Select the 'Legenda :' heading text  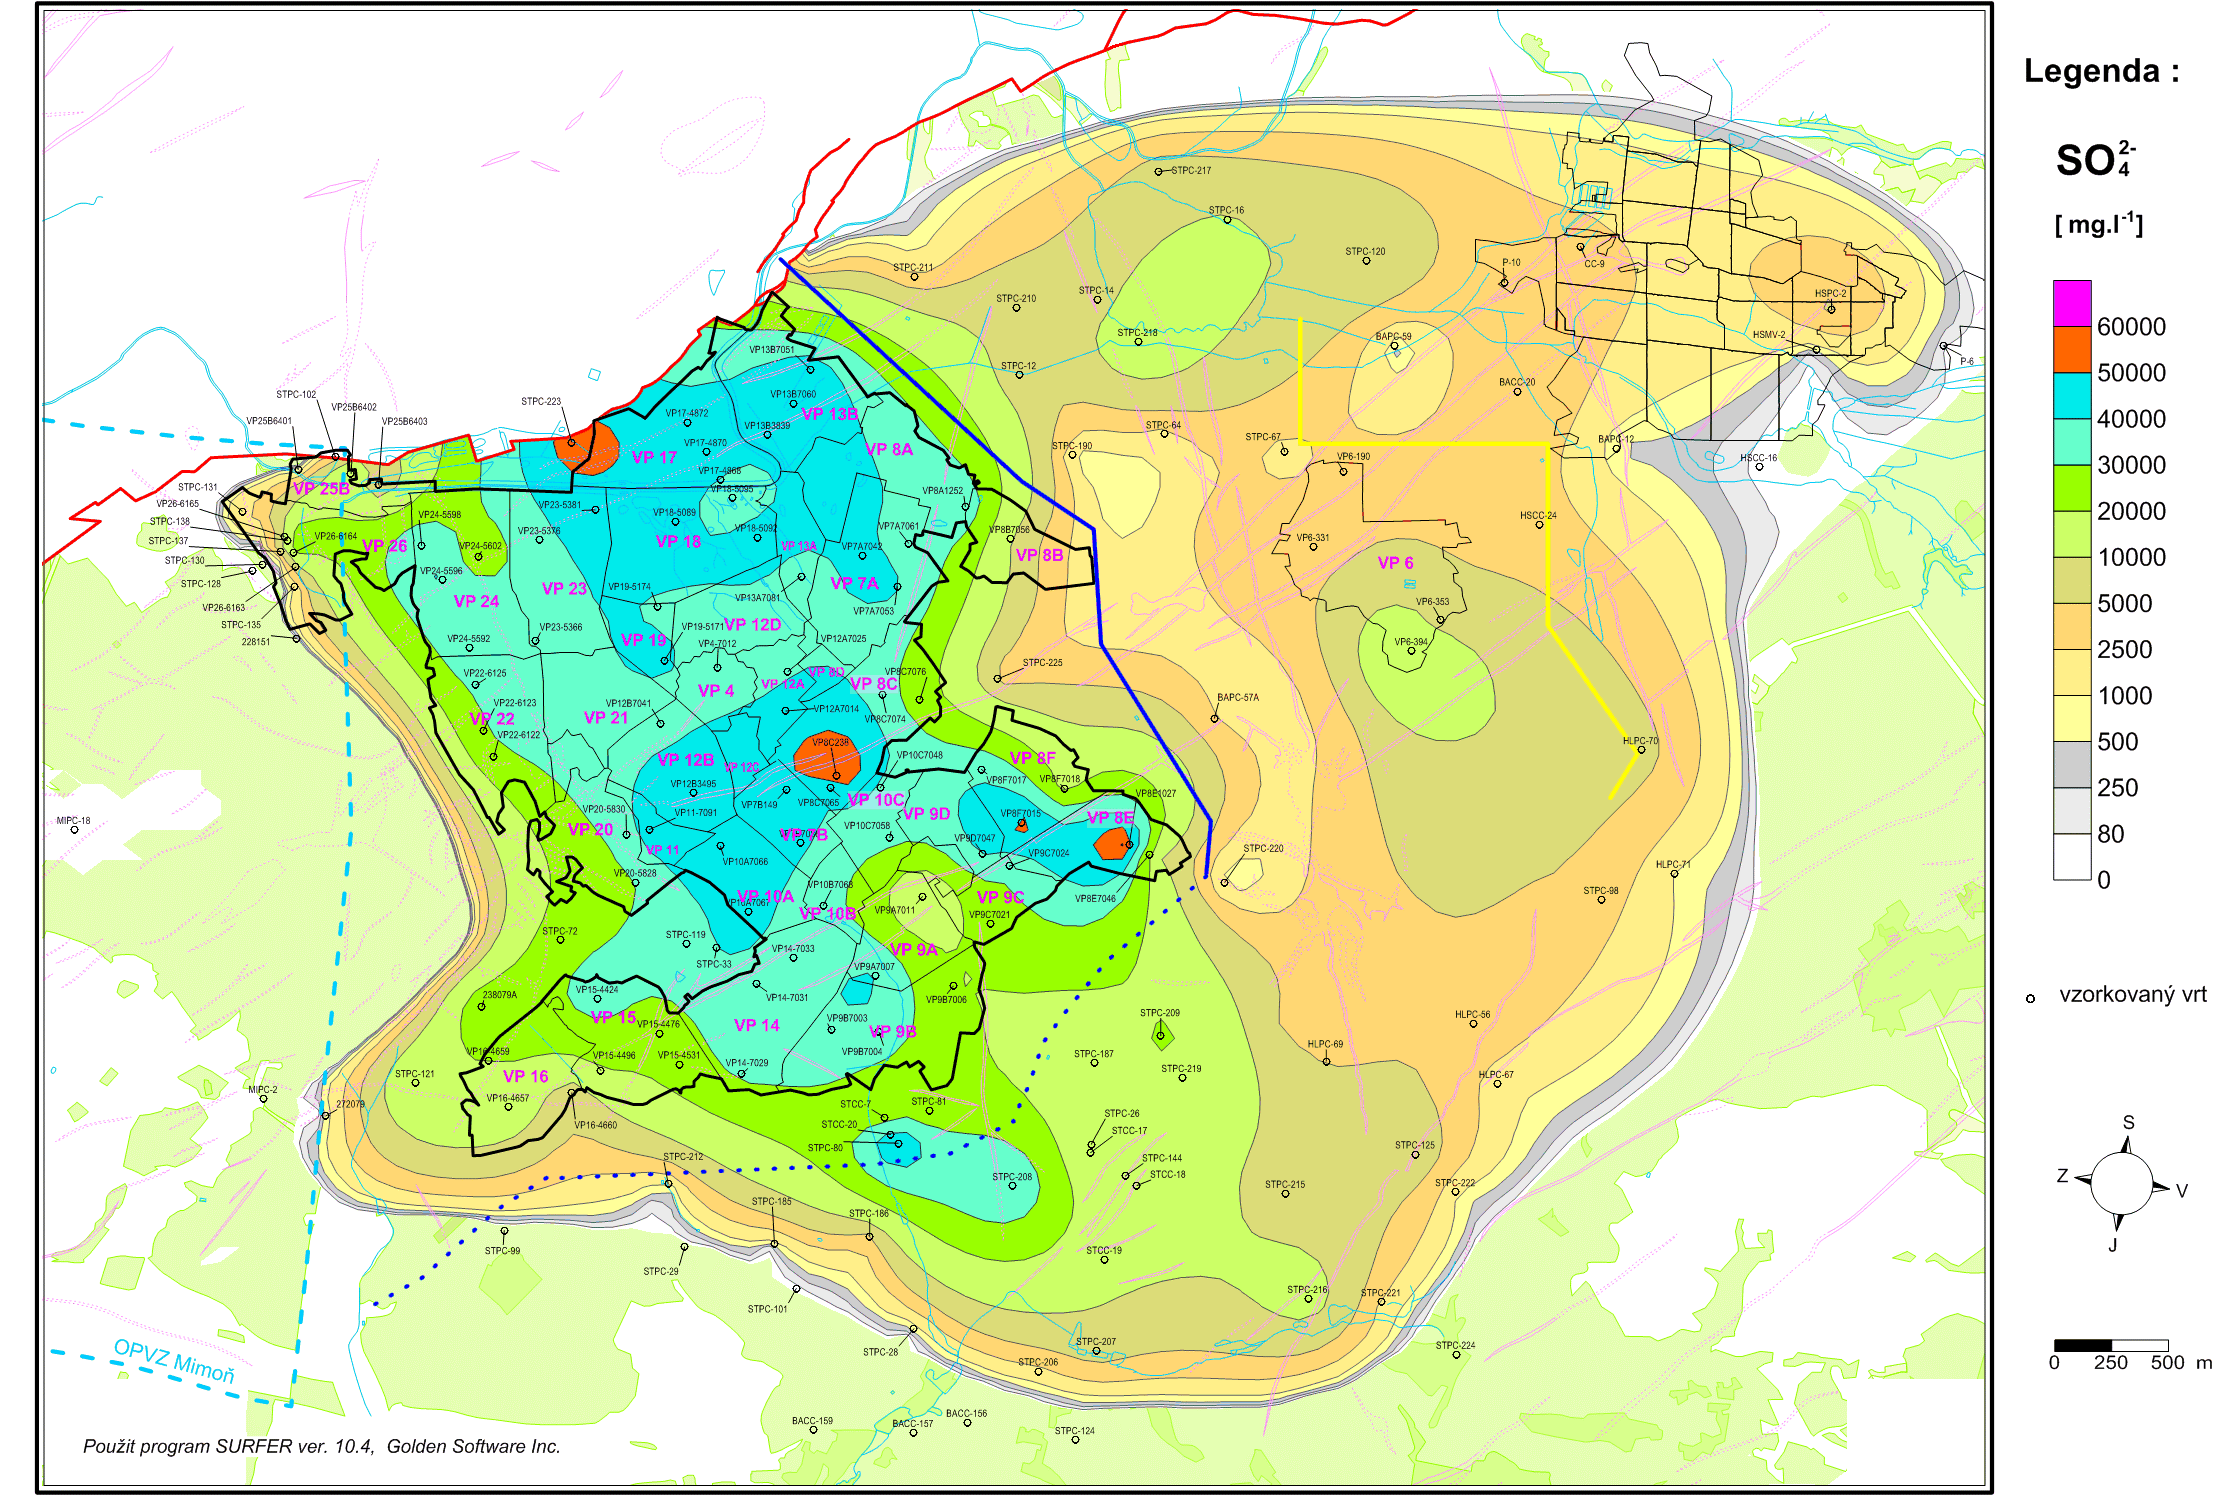[2101, 71]
